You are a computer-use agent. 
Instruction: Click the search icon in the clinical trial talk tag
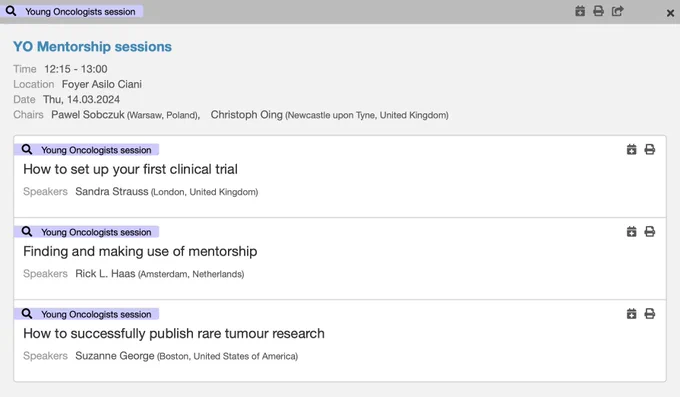[x=27, y=149]
